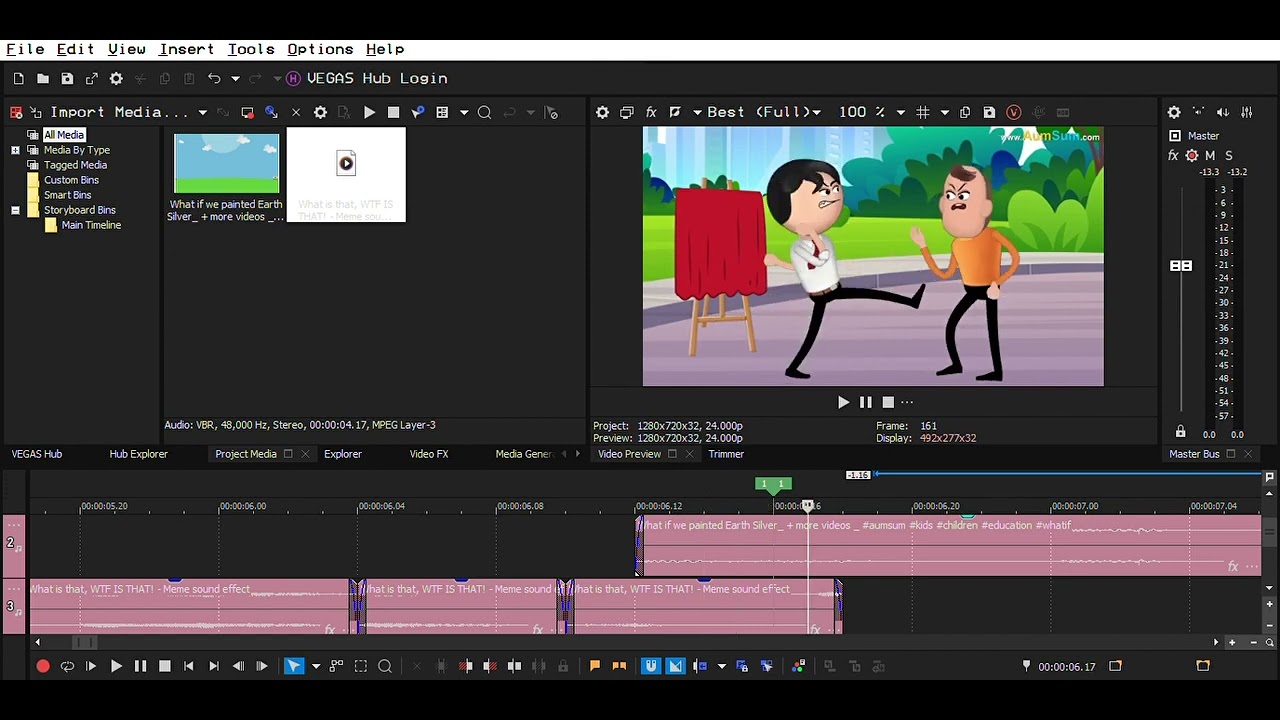Open Video Preview FX settings

(651, 113)
